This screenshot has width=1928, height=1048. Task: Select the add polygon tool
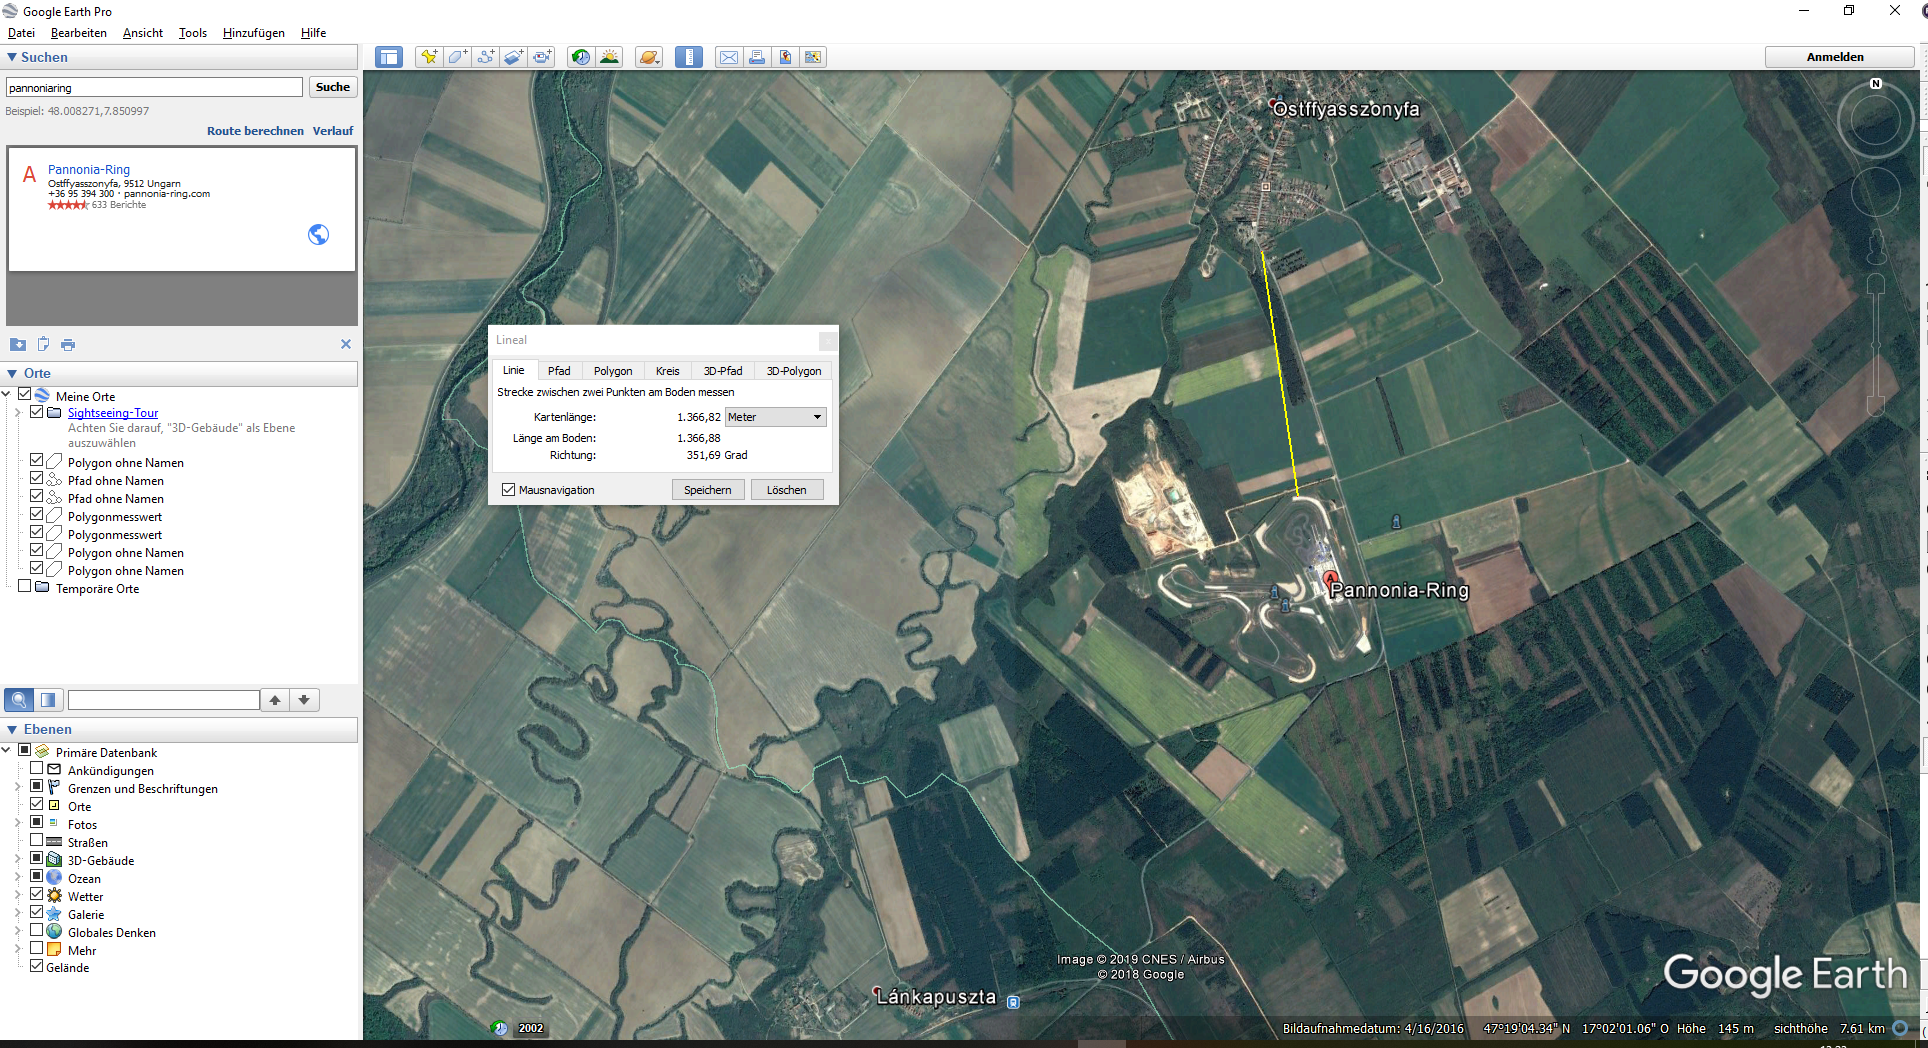[457, 57]
